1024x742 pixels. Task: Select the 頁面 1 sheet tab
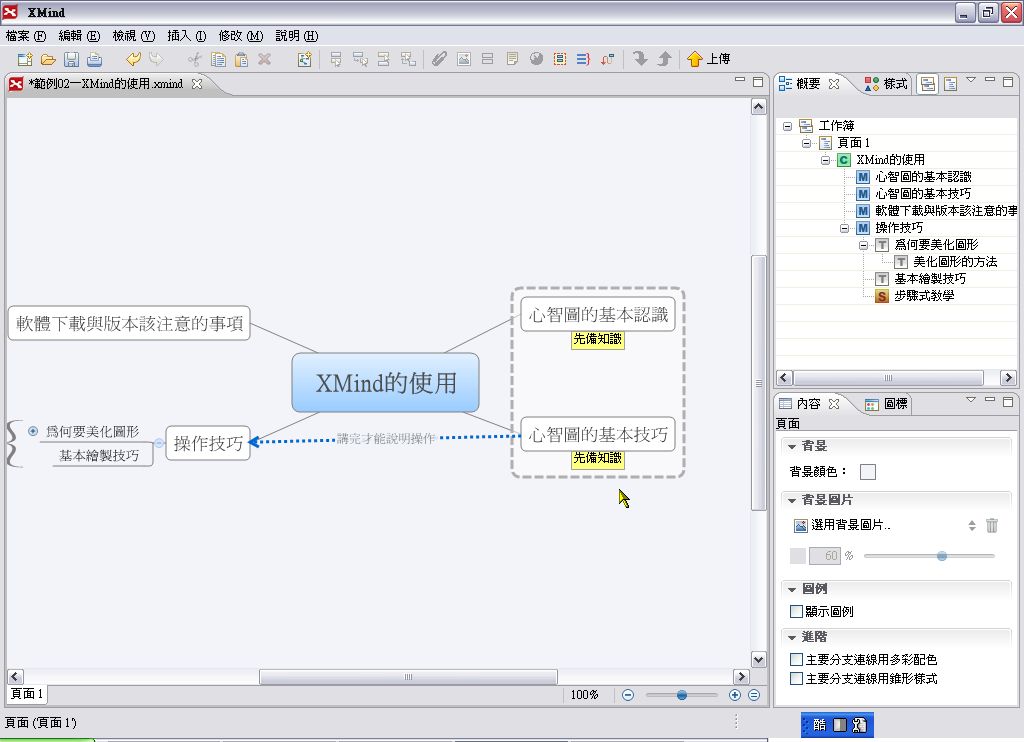pyautogui.click(x=27, y=694)
